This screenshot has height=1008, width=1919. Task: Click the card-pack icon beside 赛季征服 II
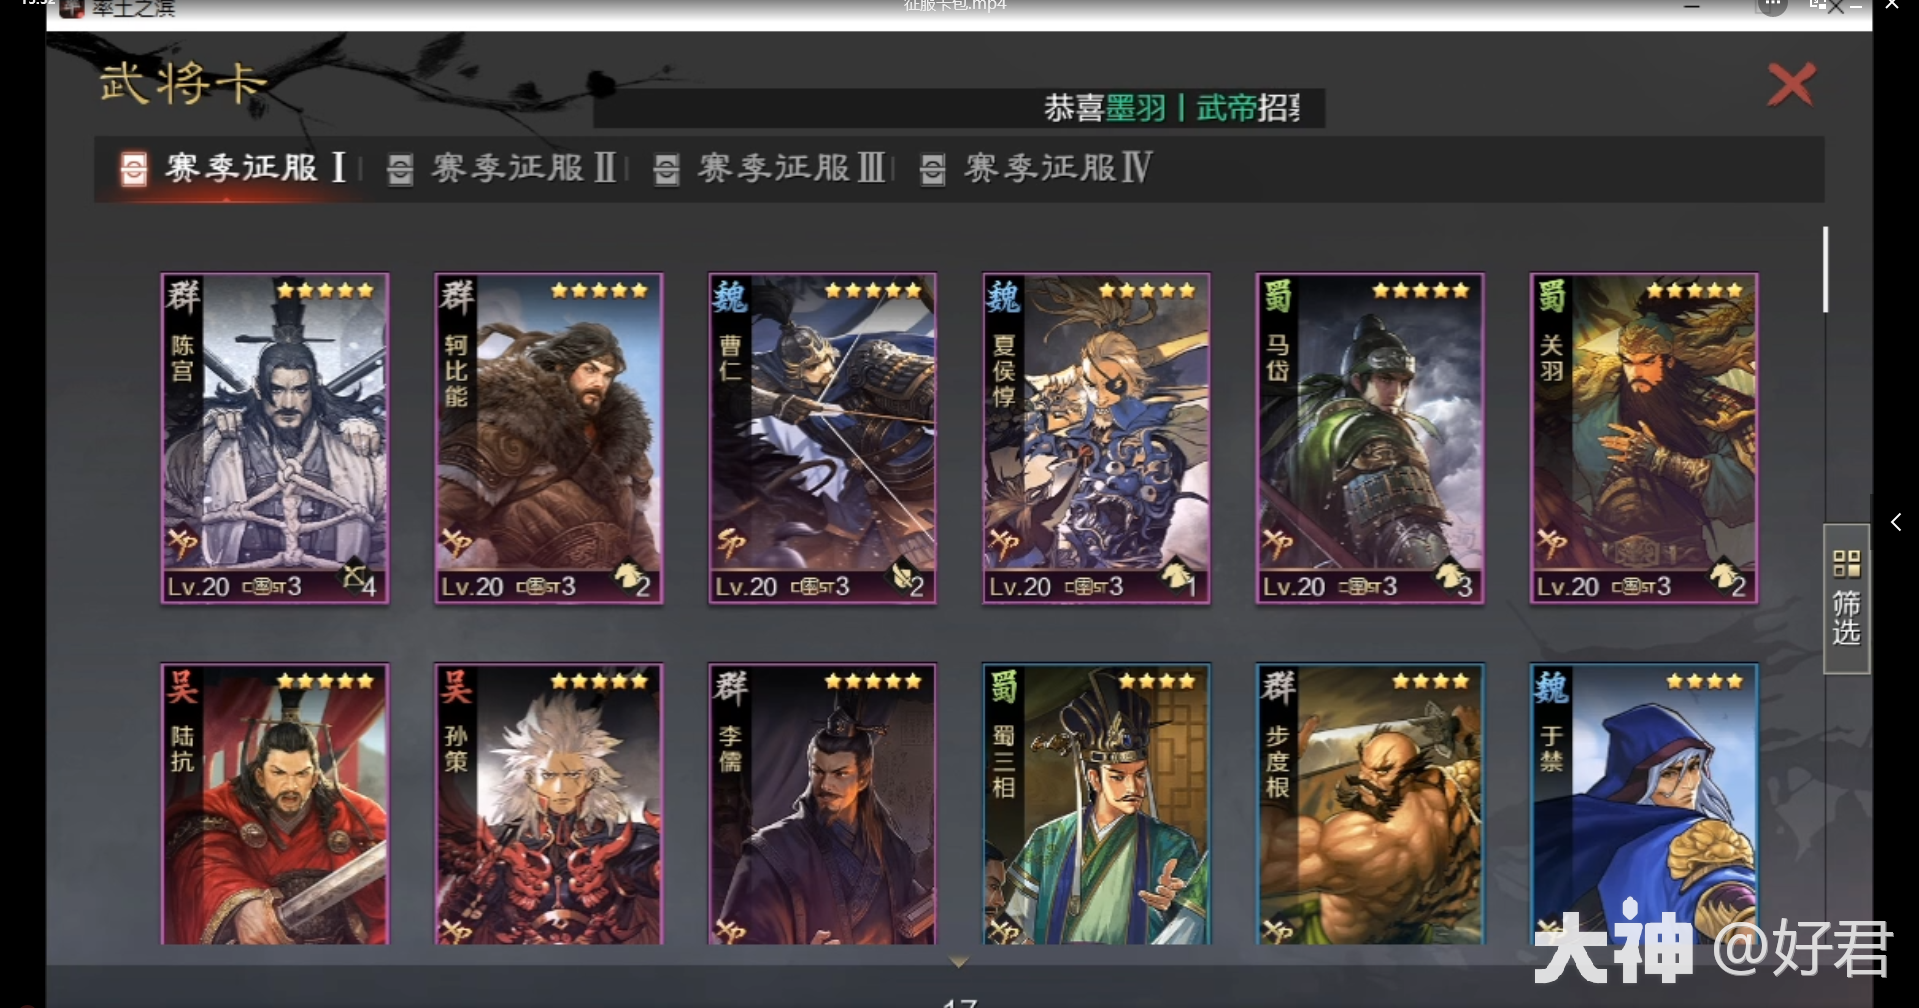tap(400, 169)
